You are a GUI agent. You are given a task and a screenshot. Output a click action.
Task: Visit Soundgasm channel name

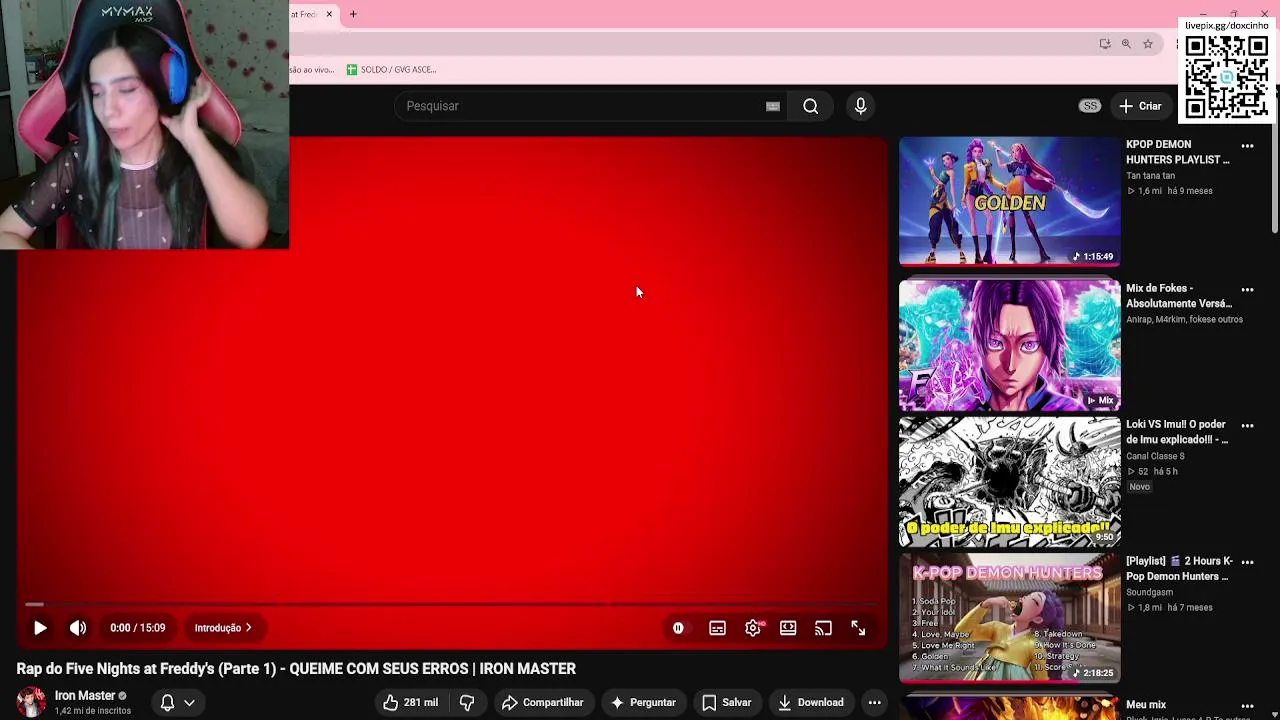coord(1149,592)
